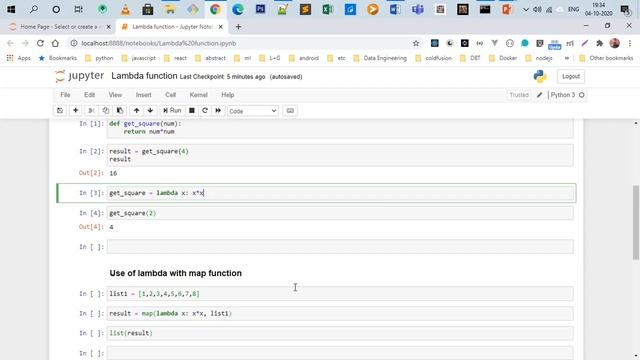Open the Windows Start menu
Image resolution: width=640 pixels, height=360 pixels.
(11, 9)
